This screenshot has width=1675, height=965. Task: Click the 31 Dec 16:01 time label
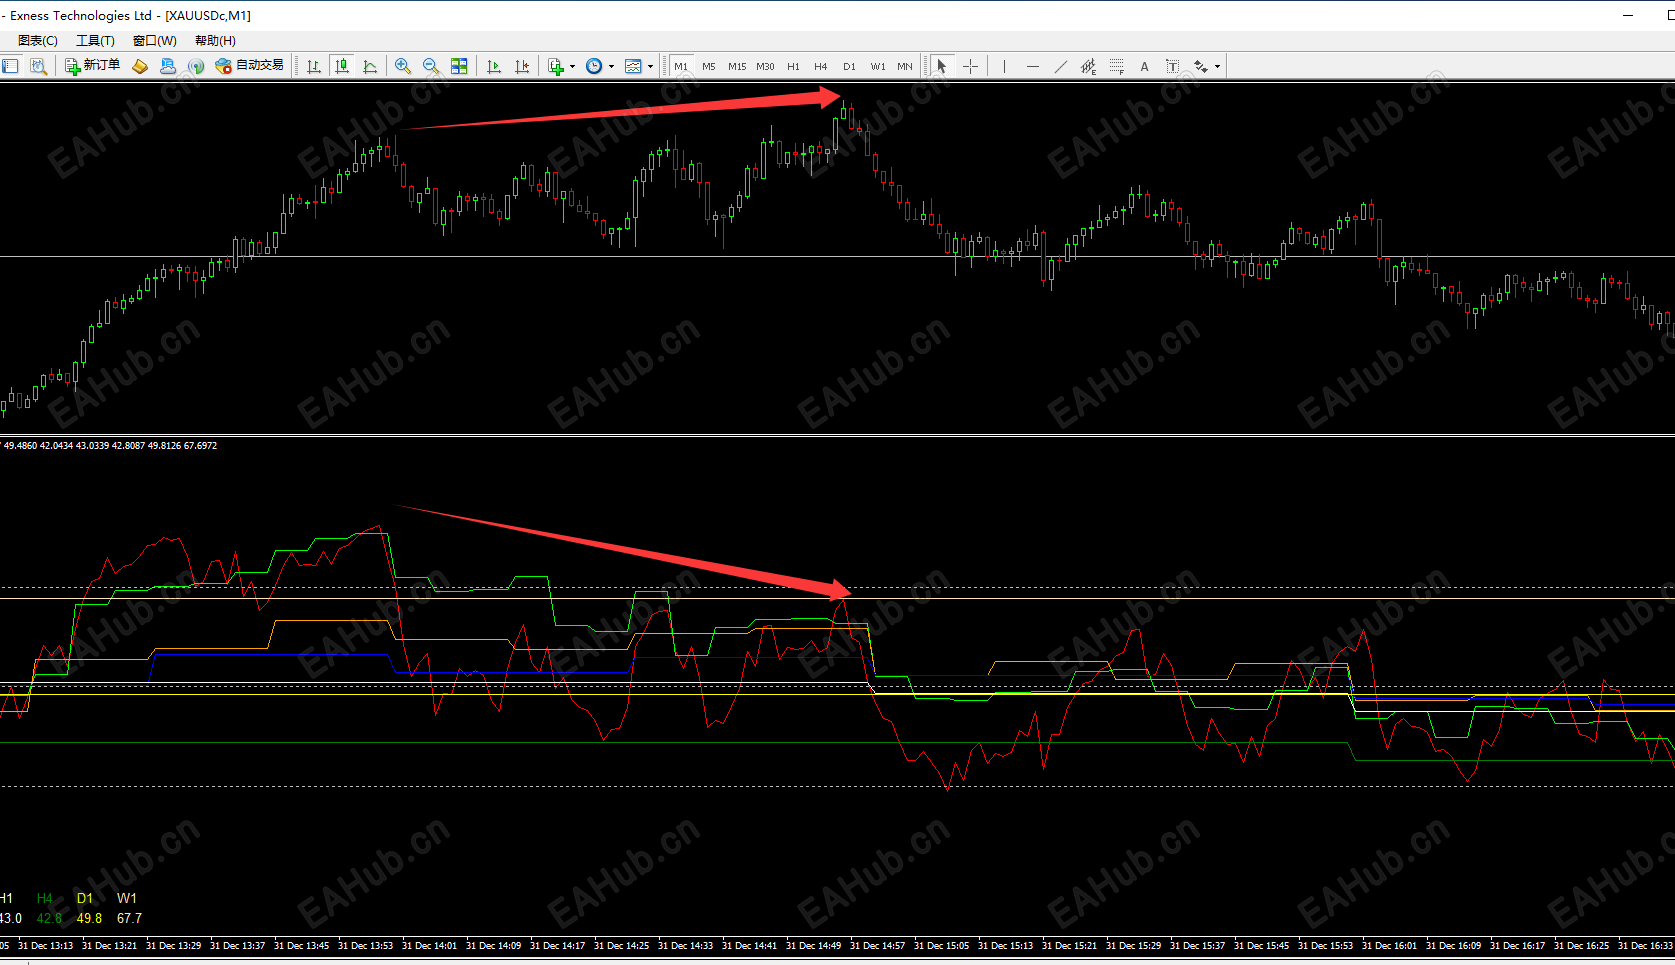1389,945
